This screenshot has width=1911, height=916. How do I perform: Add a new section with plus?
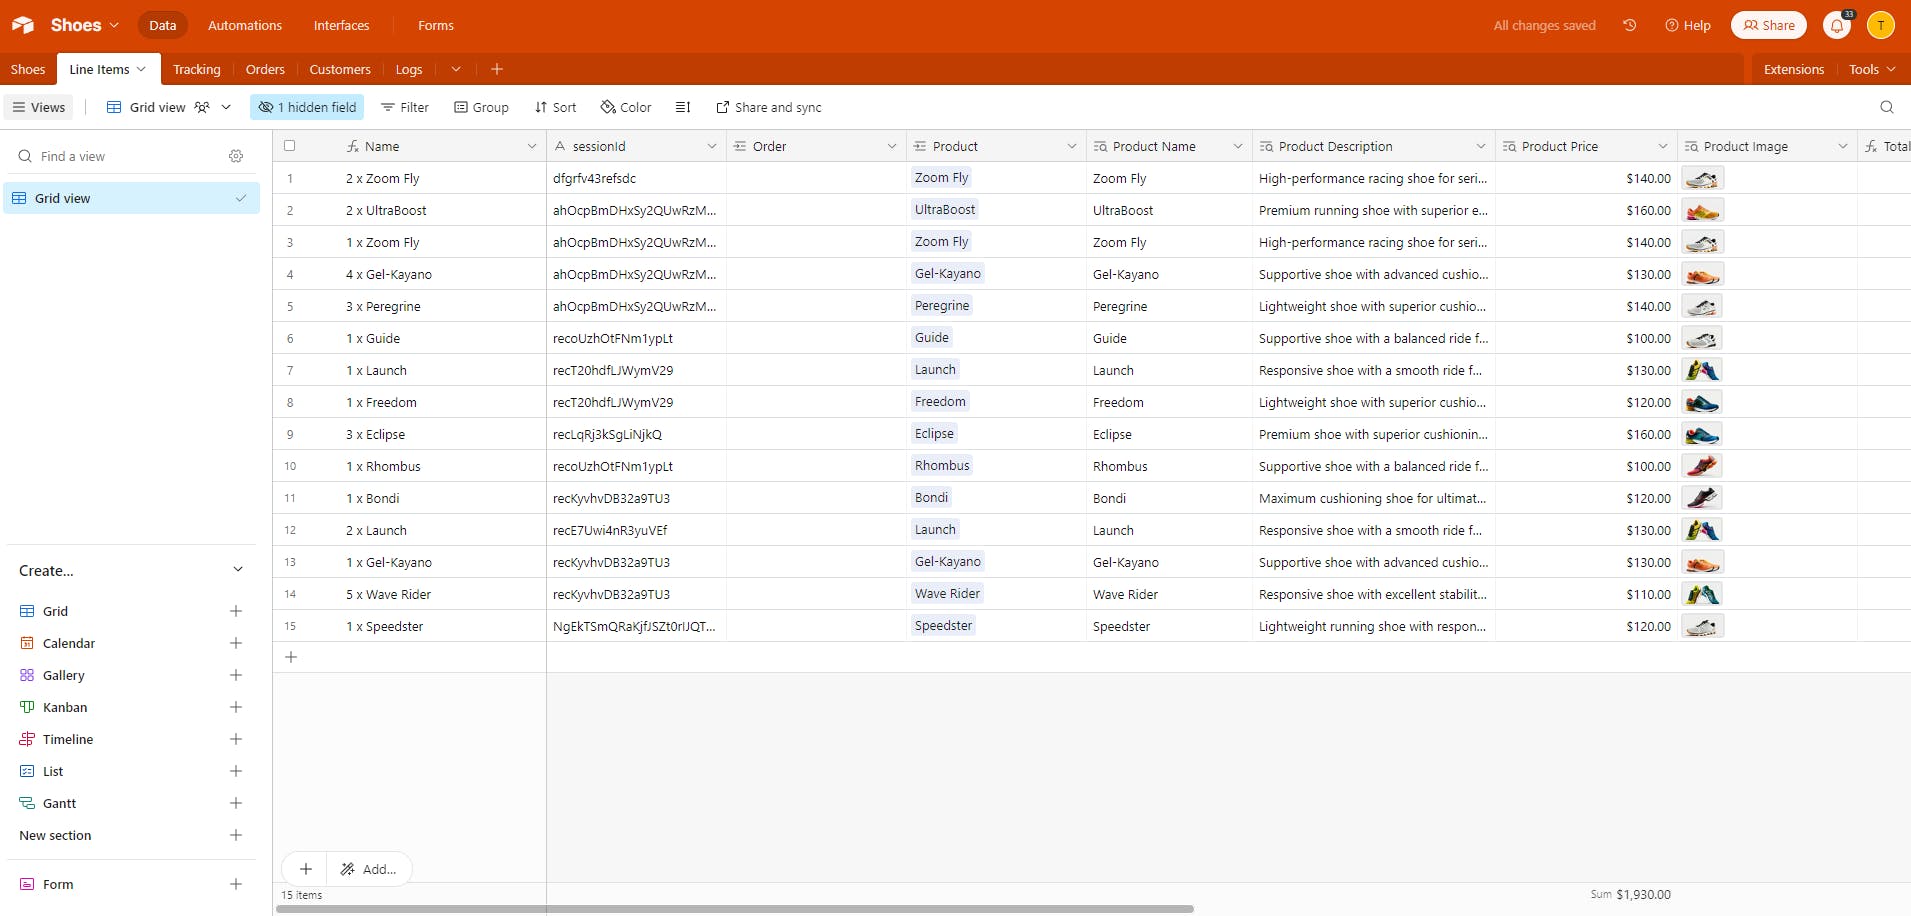coord(236,835)
